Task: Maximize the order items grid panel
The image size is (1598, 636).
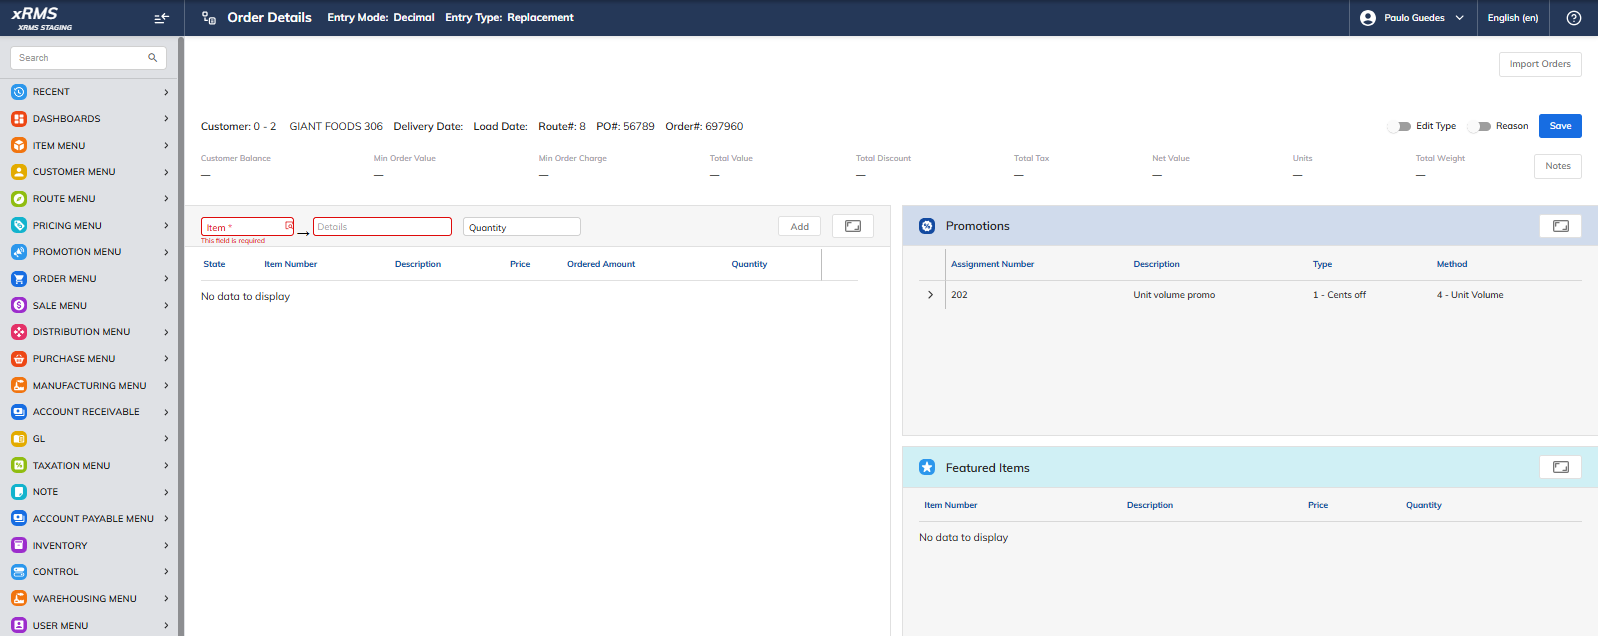Action: click(853, 226)
